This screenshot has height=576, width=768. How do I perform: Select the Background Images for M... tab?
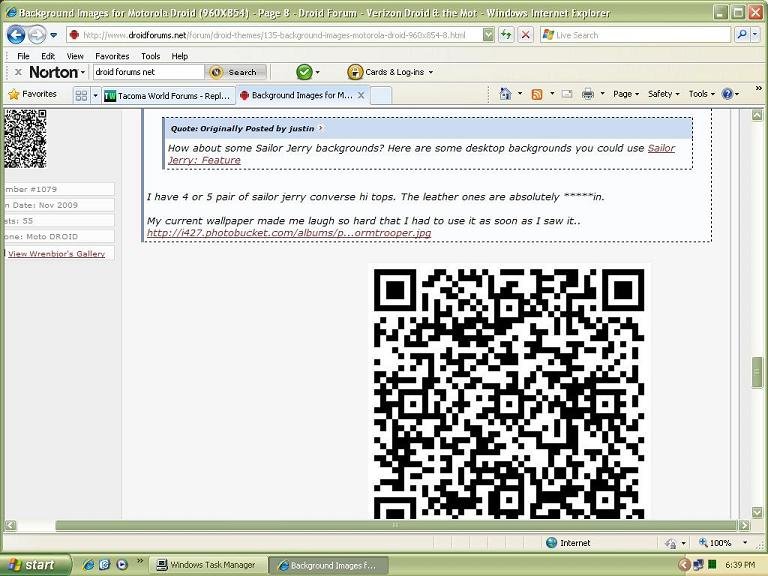point(296,95)
